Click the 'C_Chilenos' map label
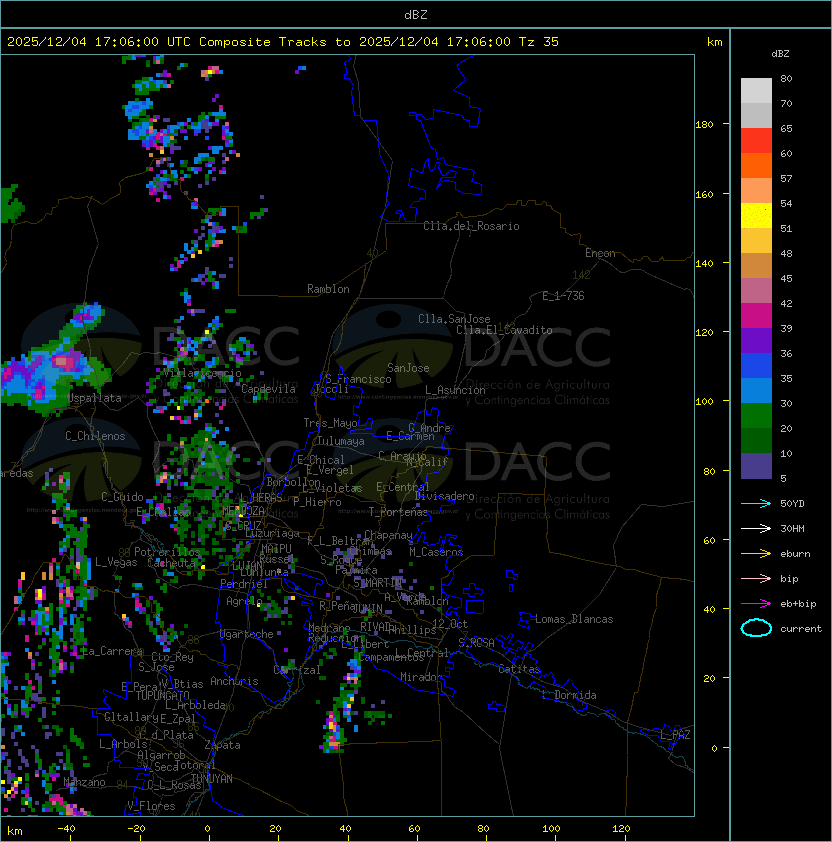 tap(95, 436)
